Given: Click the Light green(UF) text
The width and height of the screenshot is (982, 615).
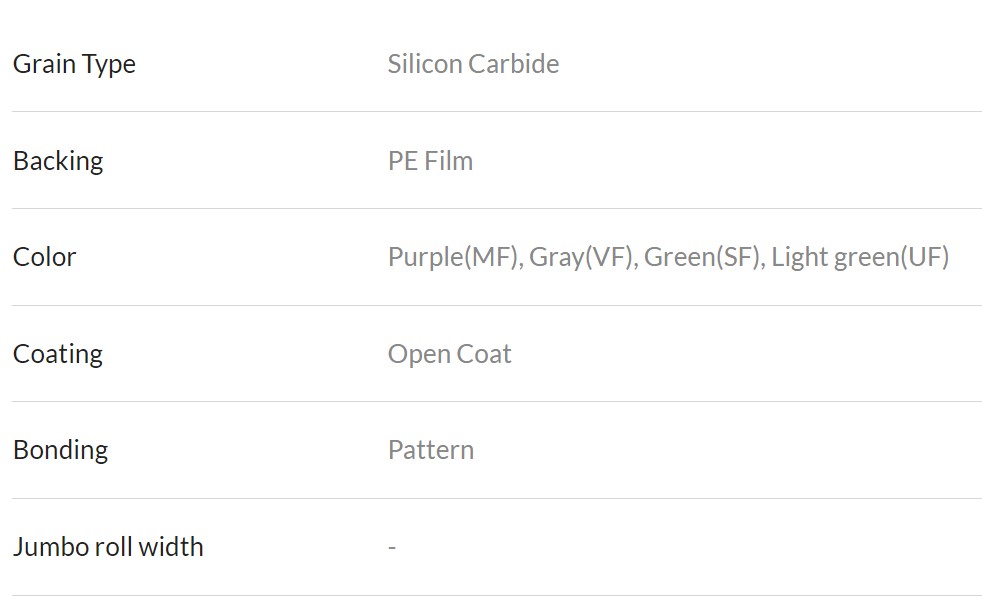Looking at the screenshot, I should tap(860, 257).
